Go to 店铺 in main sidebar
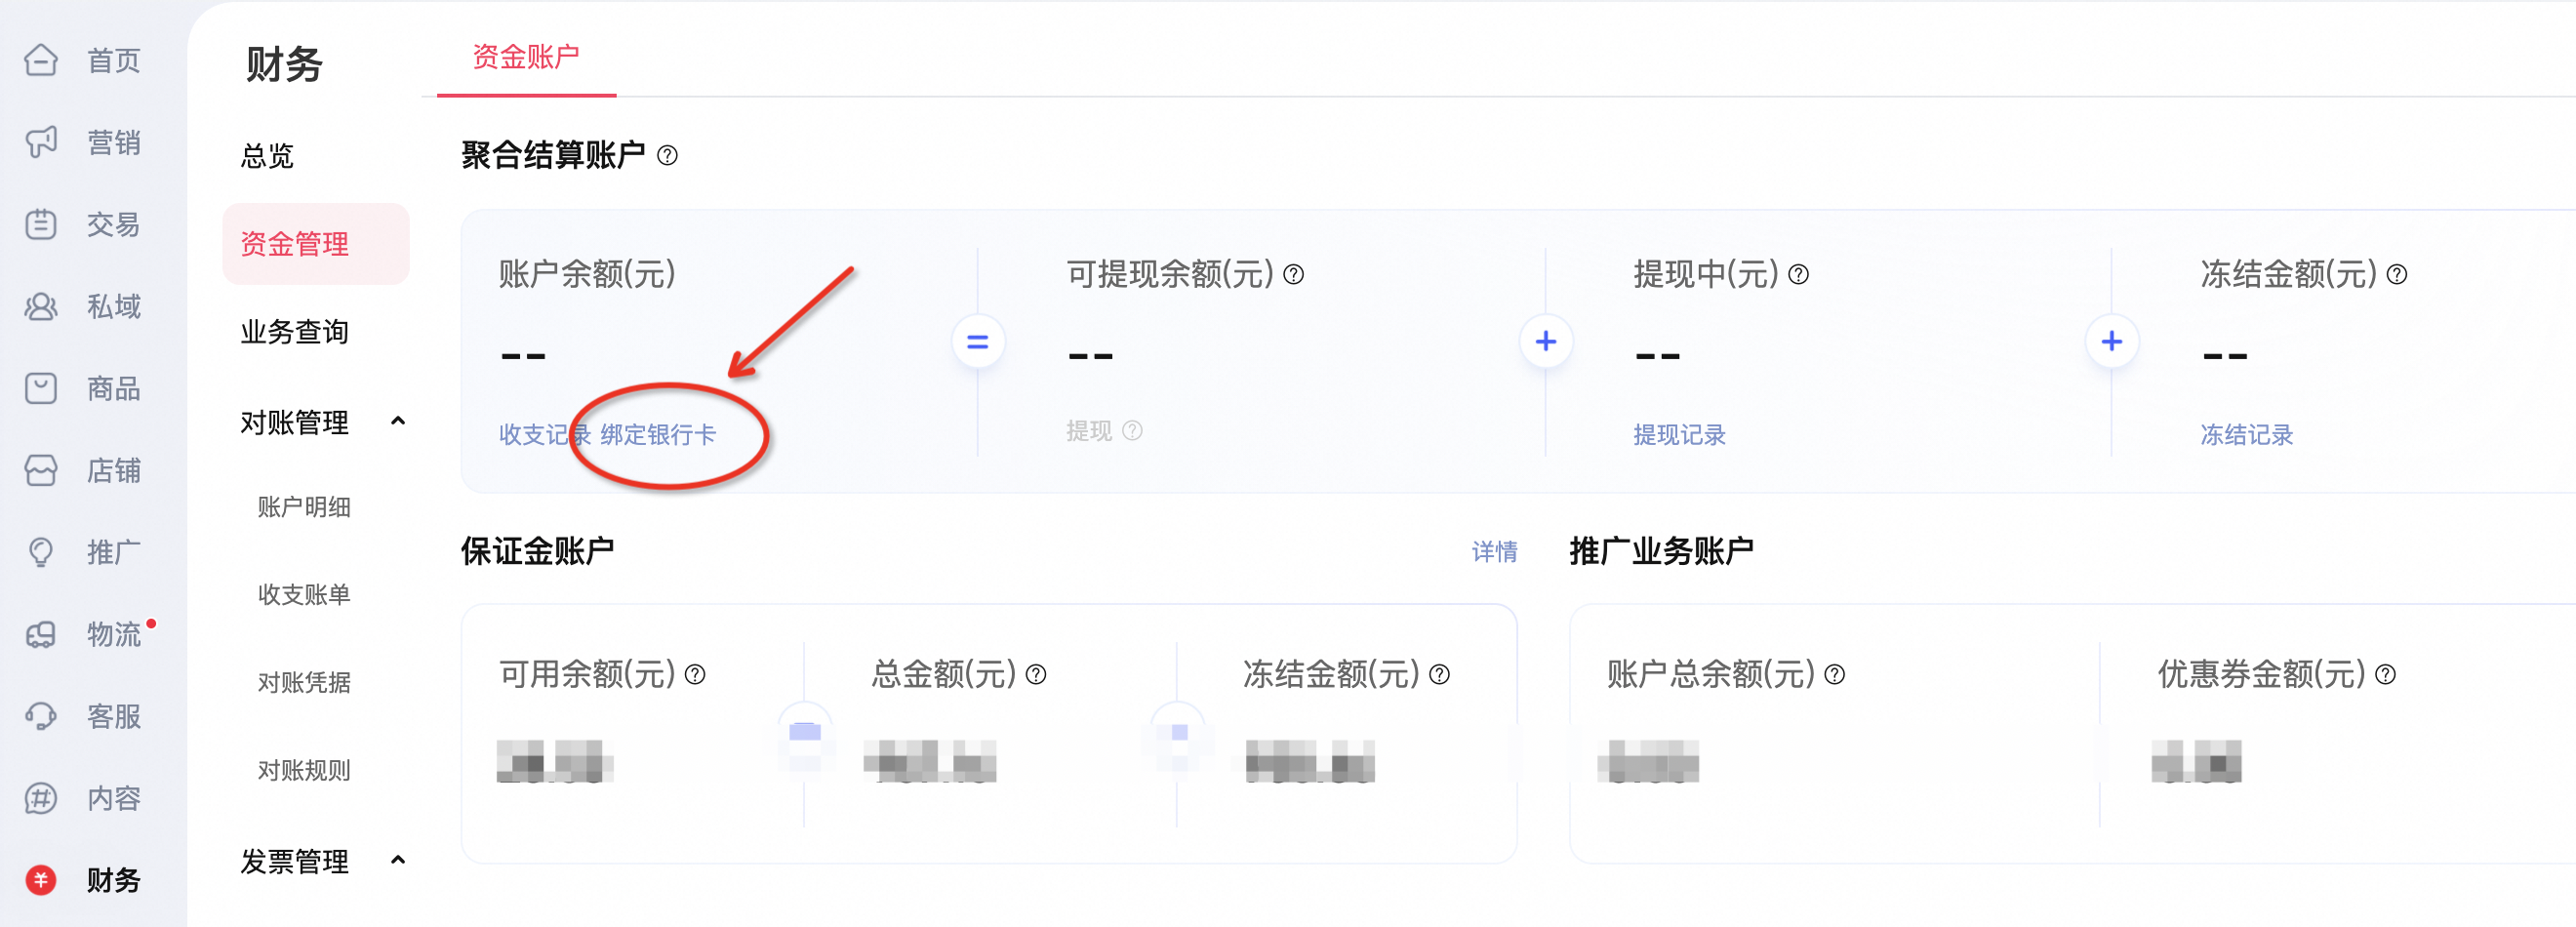2576x927 pixels. [114, 471]
